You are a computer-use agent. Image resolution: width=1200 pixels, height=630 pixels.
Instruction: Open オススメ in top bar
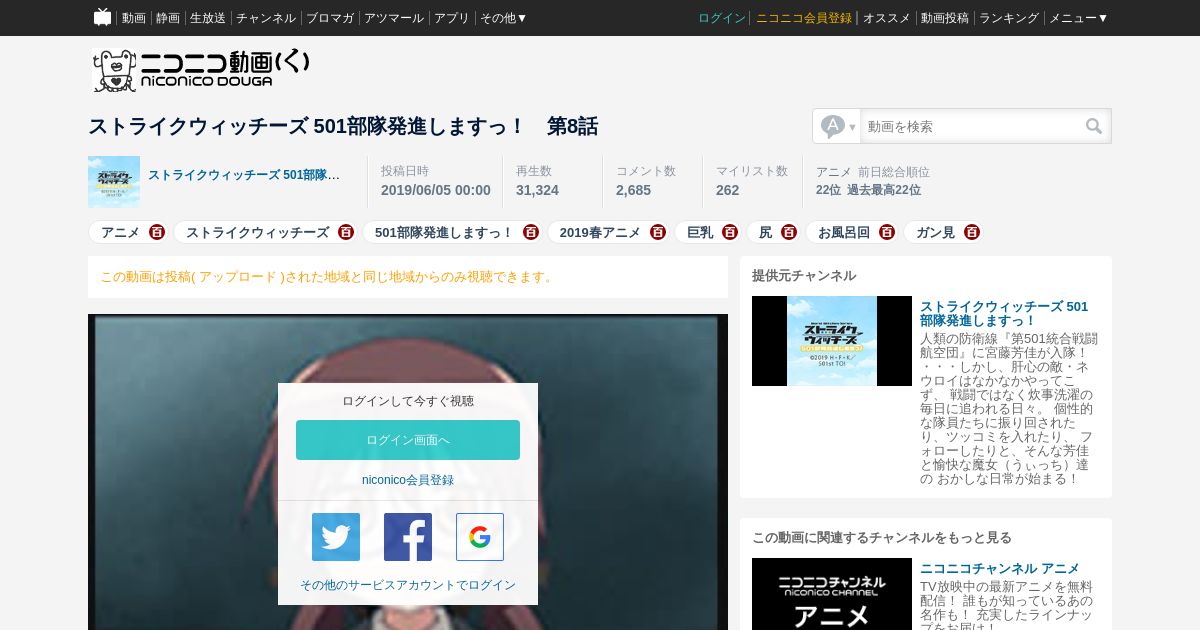(x=887, y=18)
